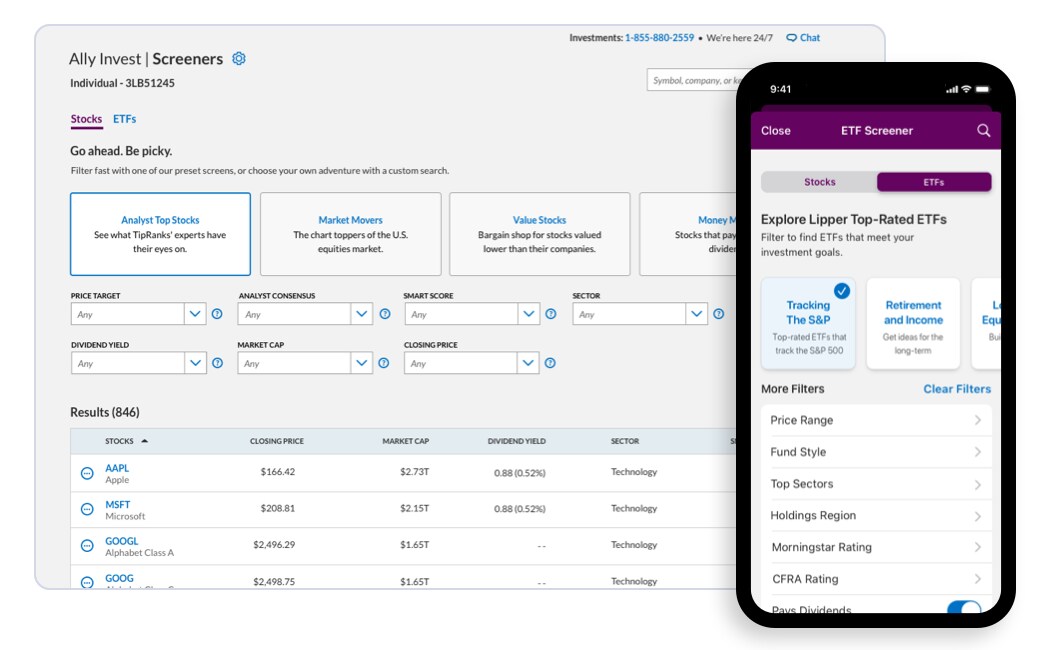This screenshot has width=1050, height=650.
Task: Expand the Morningstar Rating filter
Action: tap(876, 548)
